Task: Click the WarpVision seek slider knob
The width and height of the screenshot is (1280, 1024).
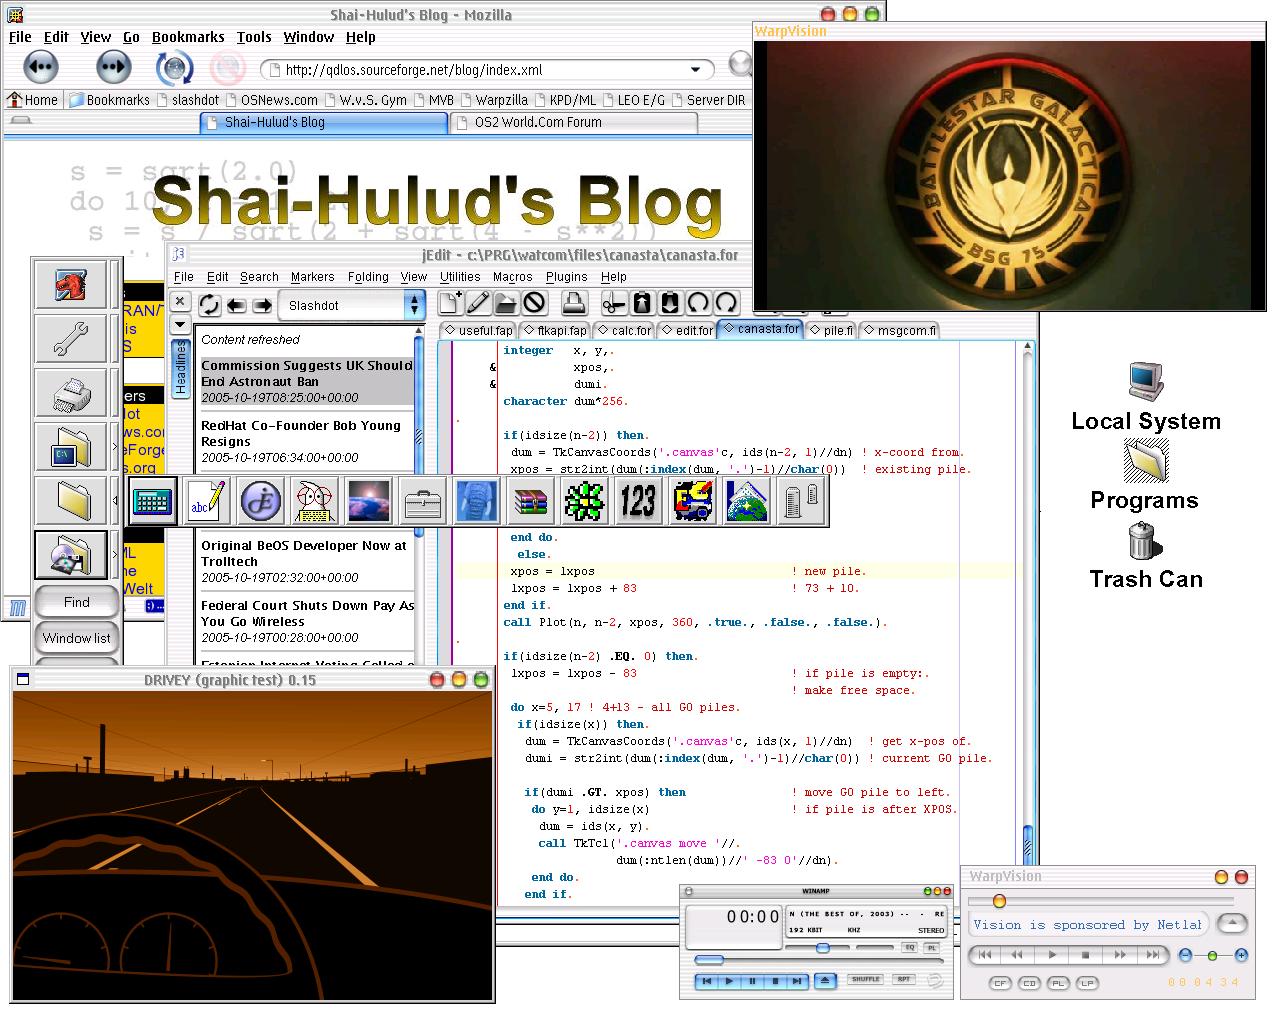Action: pyautogui.click(x=999, y=901)
